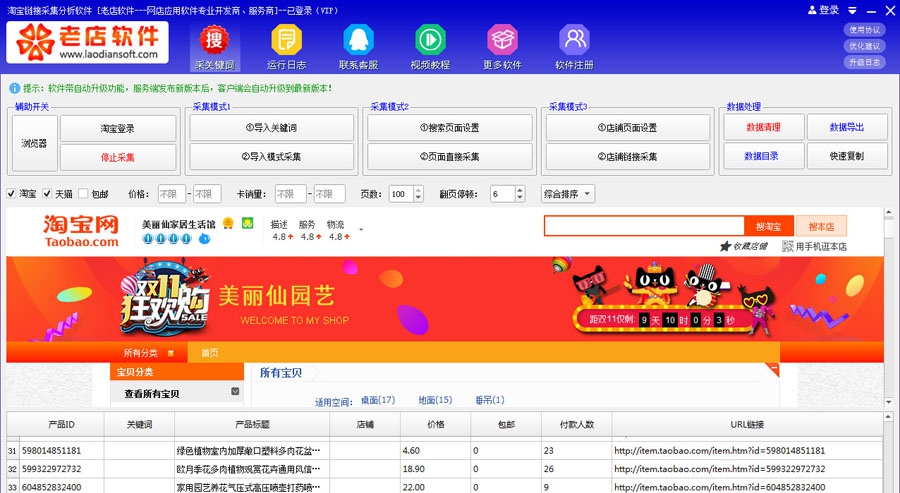Click the ①搜索页面设置 button

click(x=449, y=128)
